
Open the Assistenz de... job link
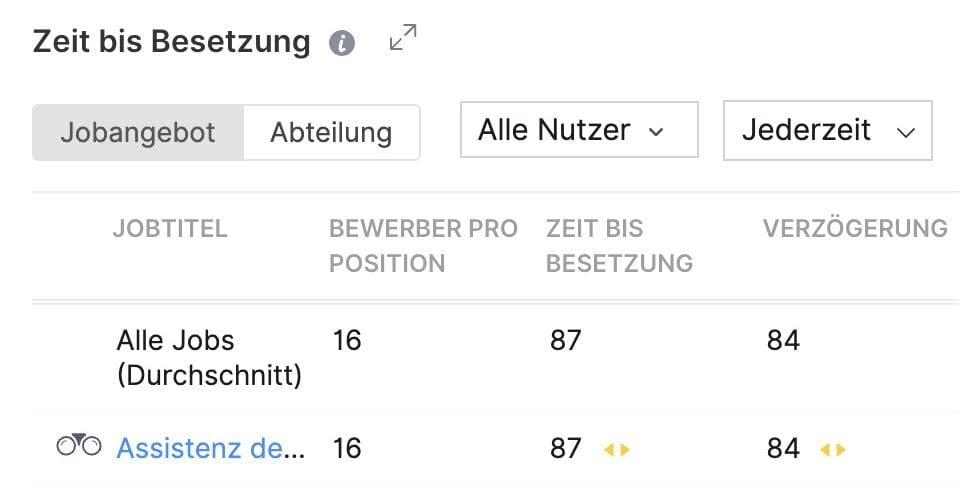211,448
